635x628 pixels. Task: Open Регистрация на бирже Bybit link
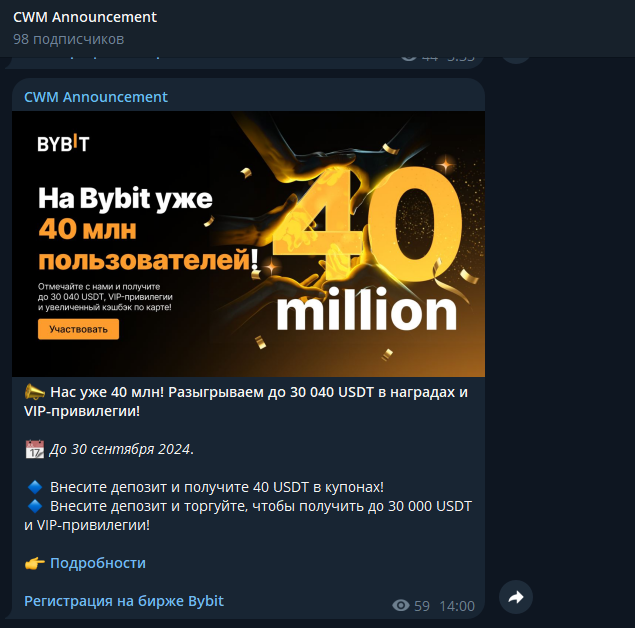(124, 601)
